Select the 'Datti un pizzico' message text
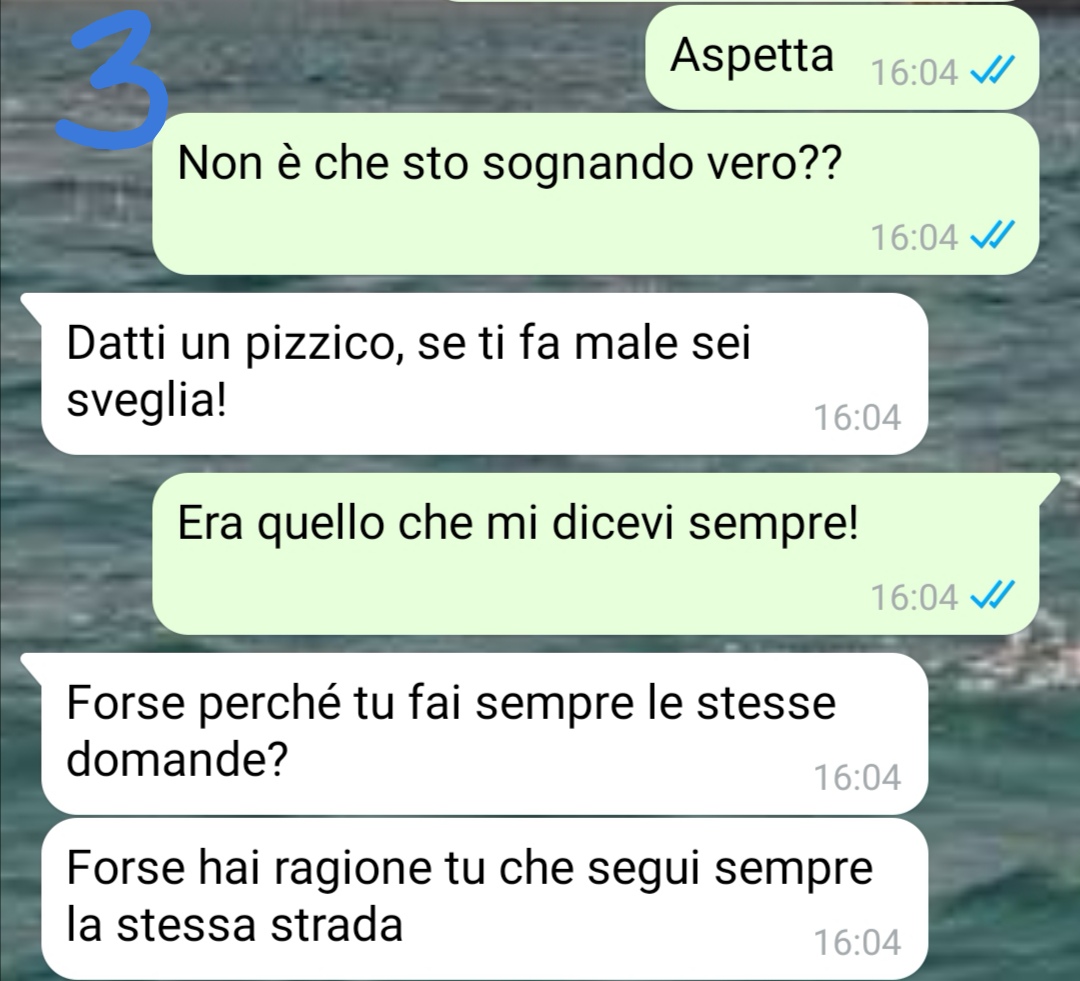 point(408,371)
